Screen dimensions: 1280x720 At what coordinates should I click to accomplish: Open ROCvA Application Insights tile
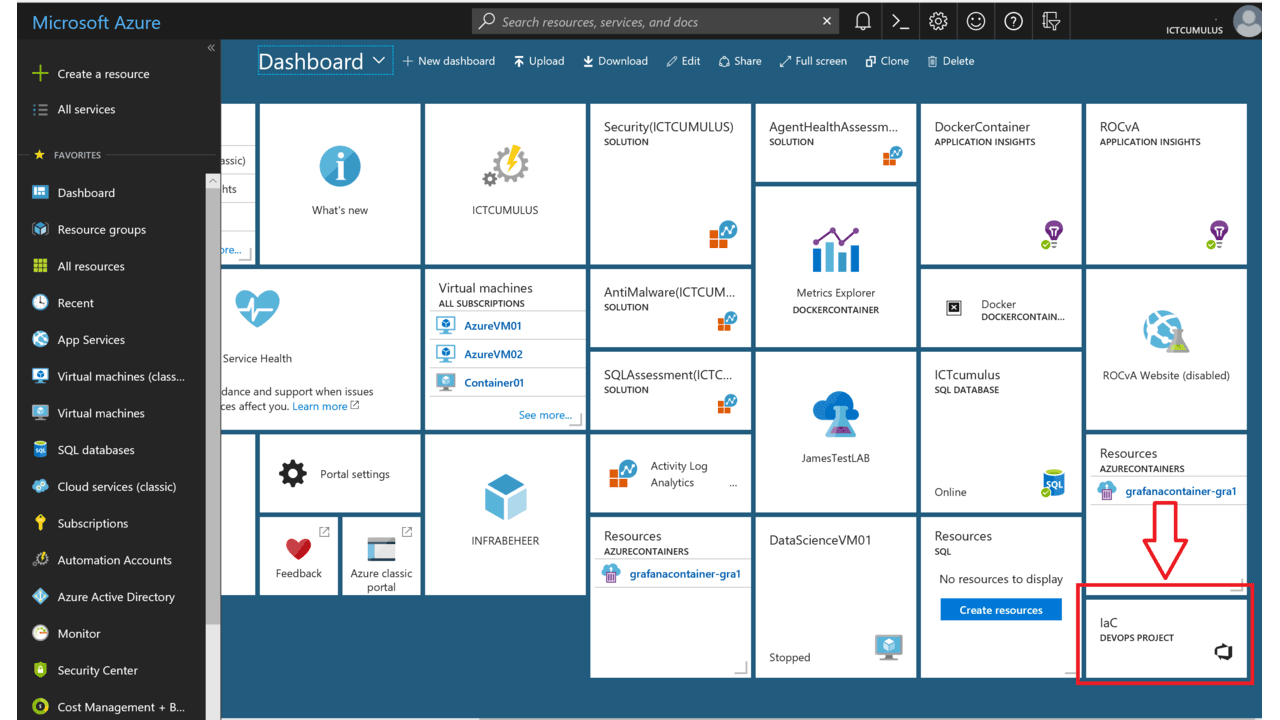click(1166, 183)
